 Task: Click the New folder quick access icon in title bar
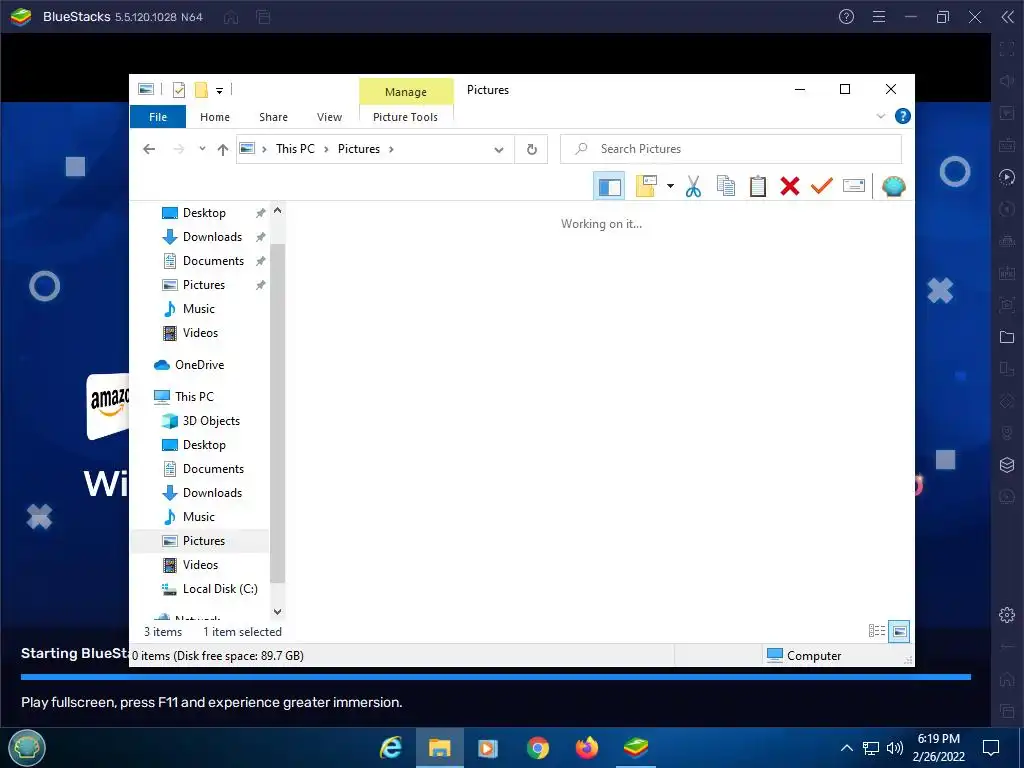tap(201, 89)
